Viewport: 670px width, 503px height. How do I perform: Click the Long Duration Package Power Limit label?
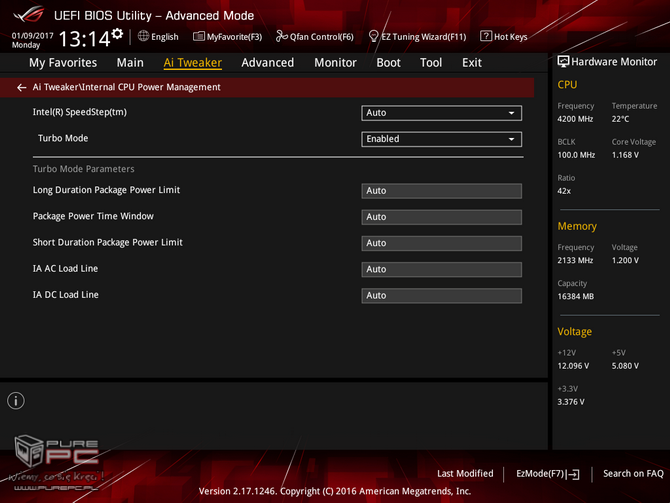pyautogui.click(x=106, y=190)
